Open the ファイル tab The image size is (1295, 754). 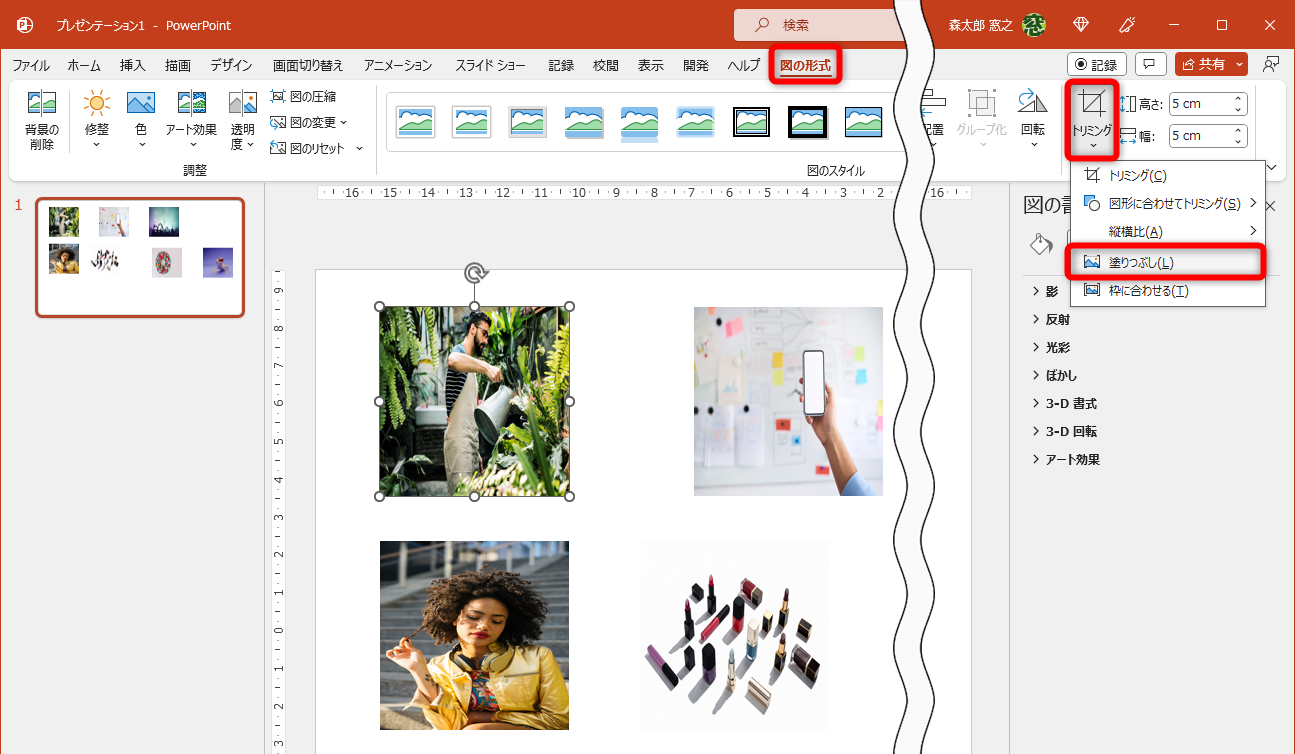[31, 65]
